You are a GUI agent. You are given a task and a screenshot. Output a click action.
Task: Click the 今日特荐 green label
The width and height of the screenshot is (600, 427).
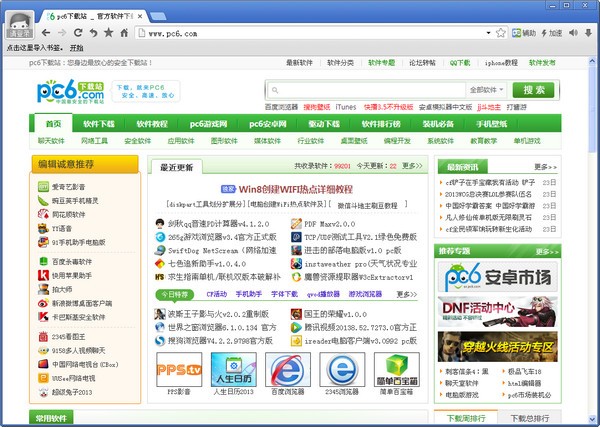pyautogui.click(x=174, y=294)
